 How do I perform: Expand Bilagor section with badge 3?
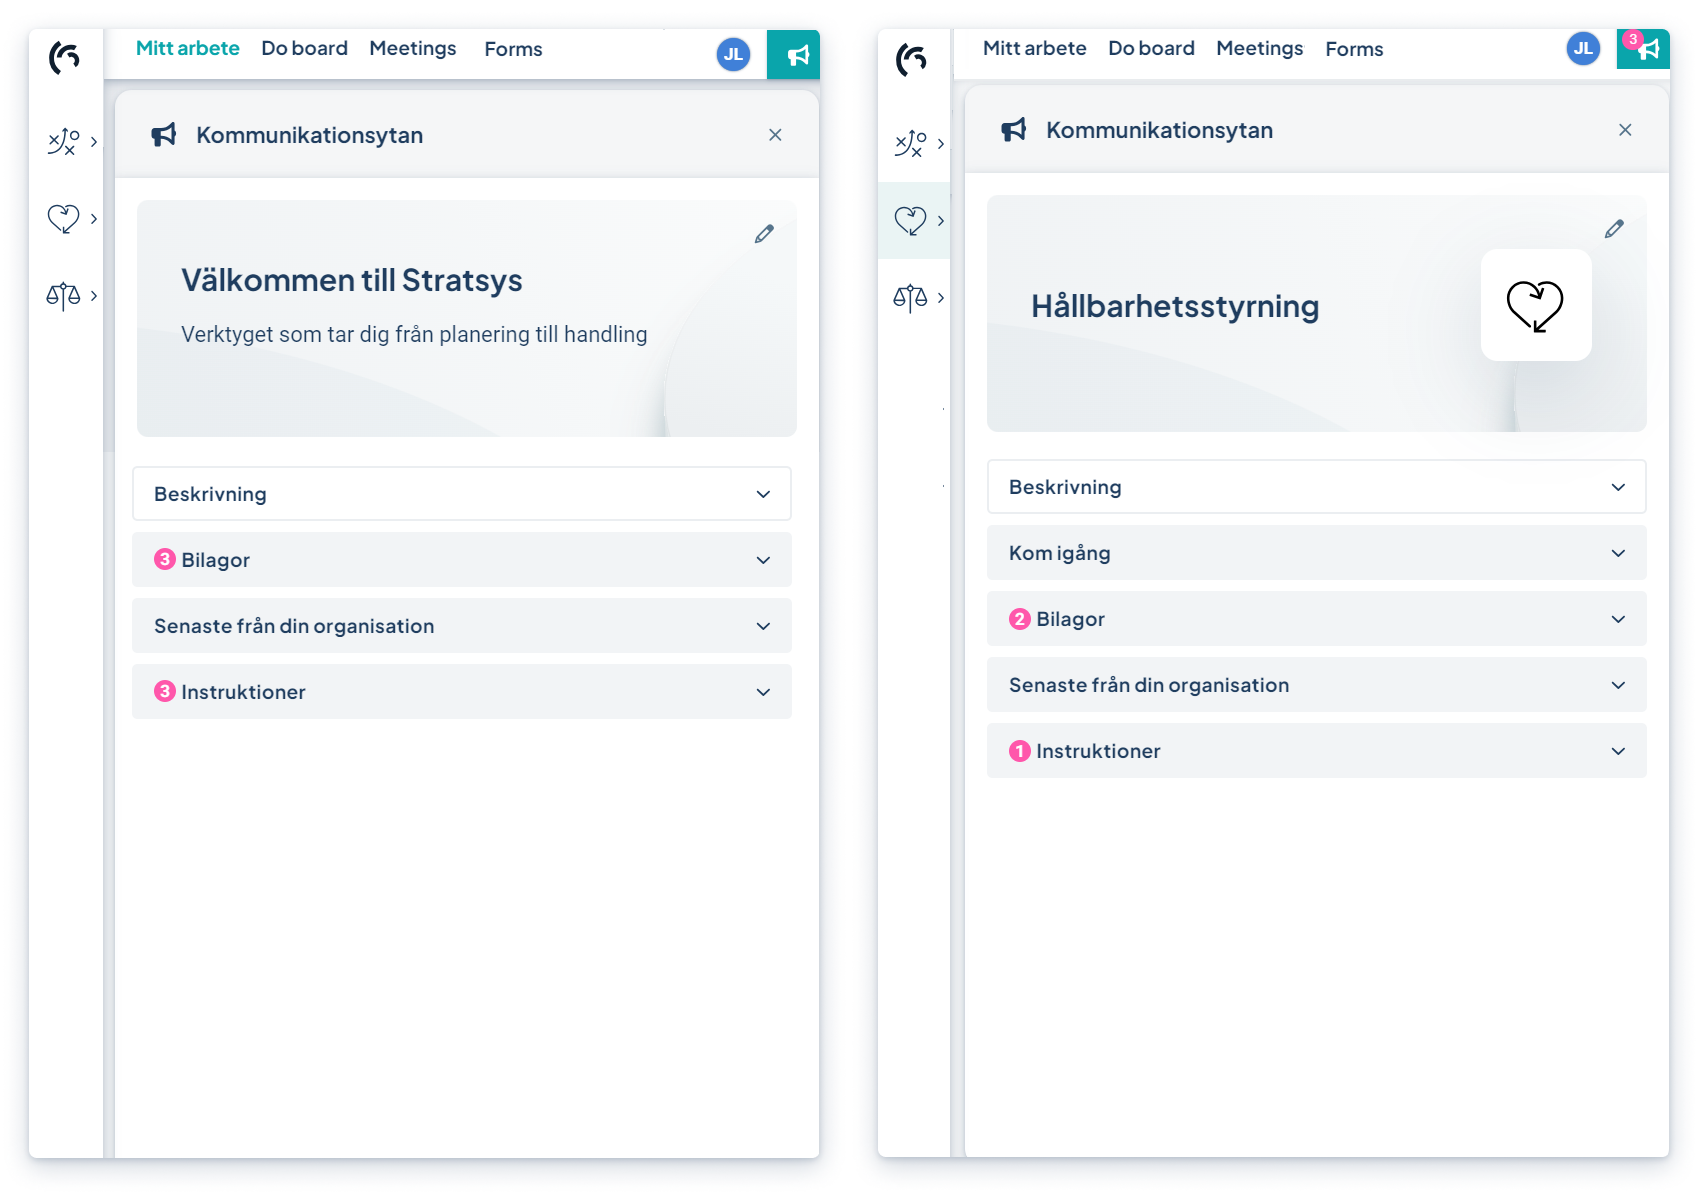(x=462, y=560)
